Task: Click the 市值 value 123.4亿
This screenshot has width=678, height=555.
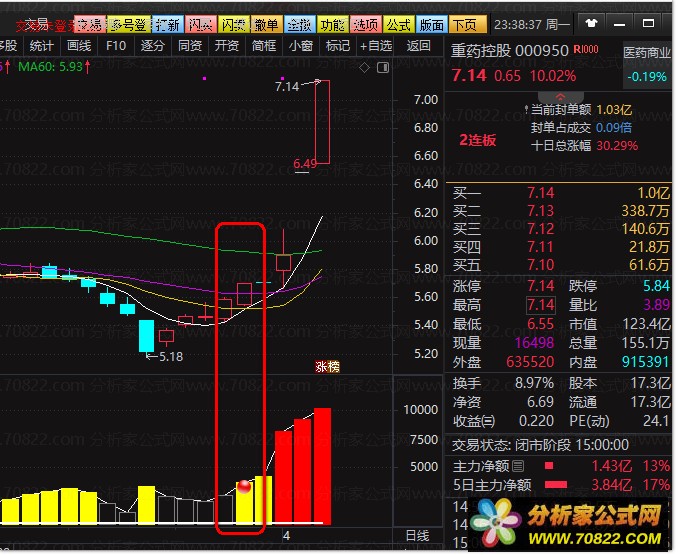Action: [x=646, y=324]
